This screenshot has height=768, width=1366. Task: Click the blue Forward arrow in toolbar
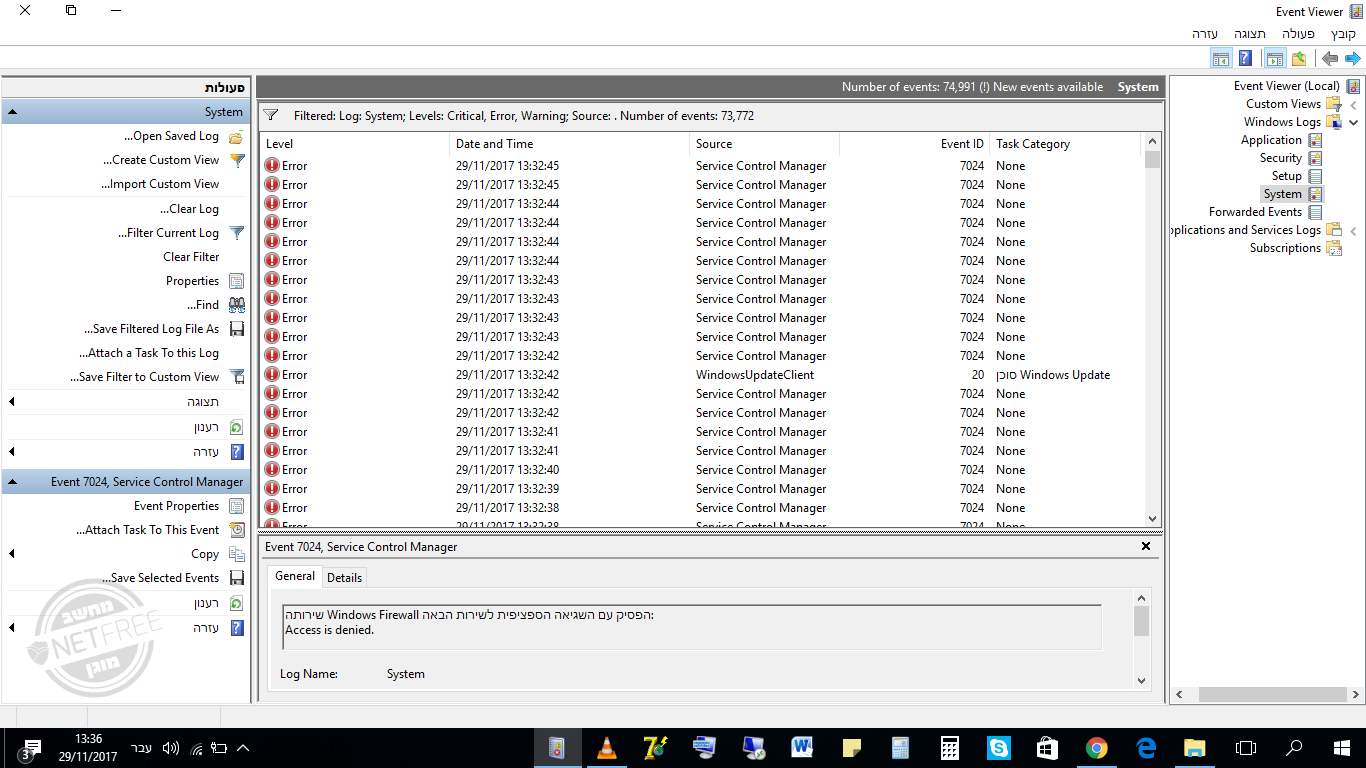[1352, 59]
